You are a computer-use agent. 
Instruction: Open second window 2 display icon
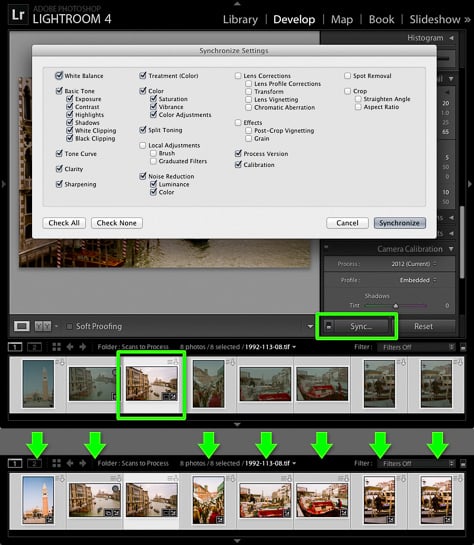point(34,347)
